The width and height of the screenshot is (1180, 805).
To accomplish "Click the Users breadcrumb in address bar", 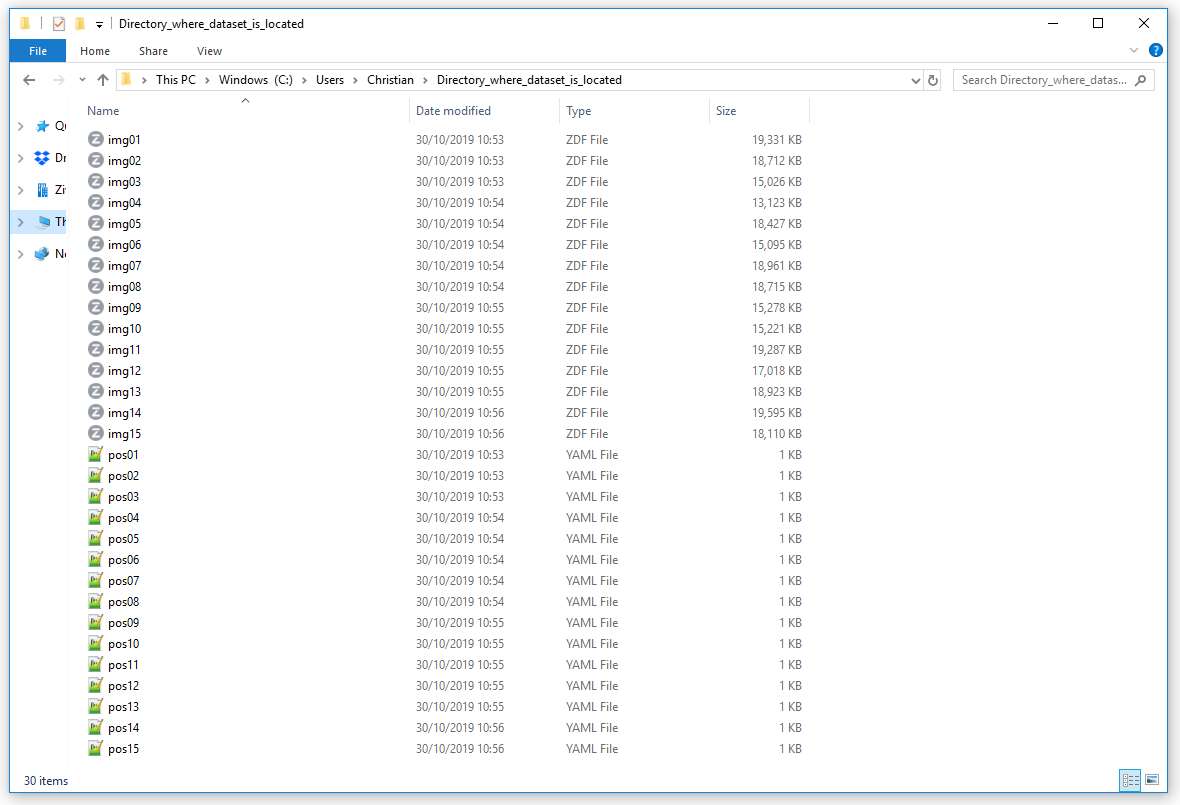I will tap(330, 80).
